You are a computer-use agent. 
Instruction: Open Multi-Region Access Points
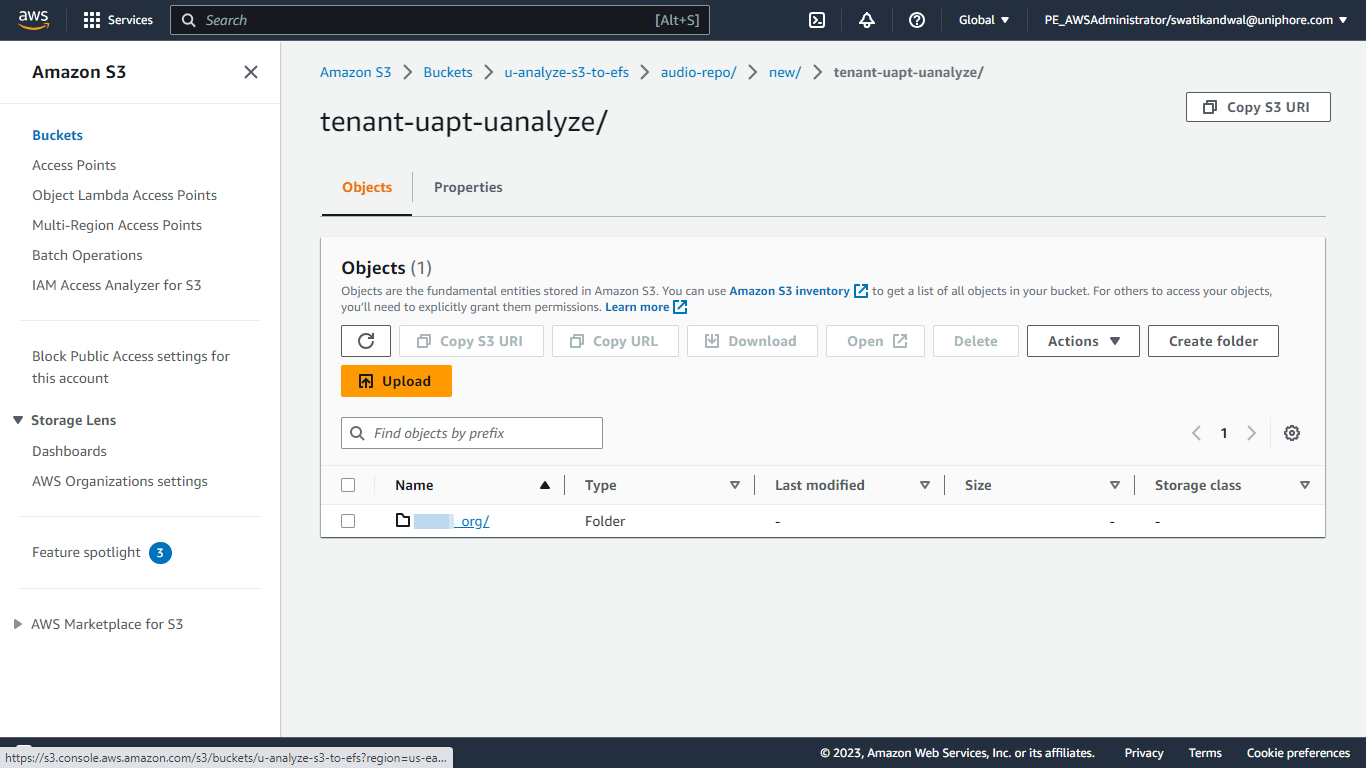click(x=117, y=225)
